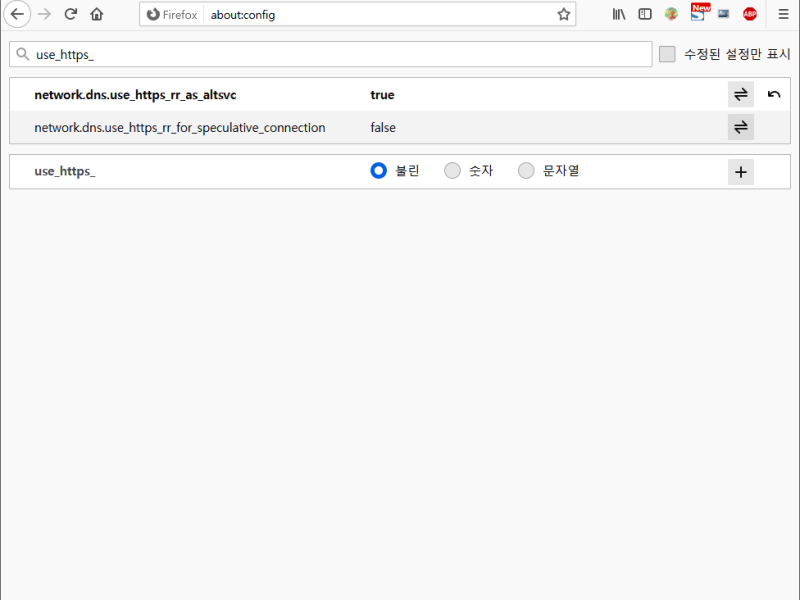Focus the preference search field
The height and width of the screenshot is (600, 800).
pos(331,54)
